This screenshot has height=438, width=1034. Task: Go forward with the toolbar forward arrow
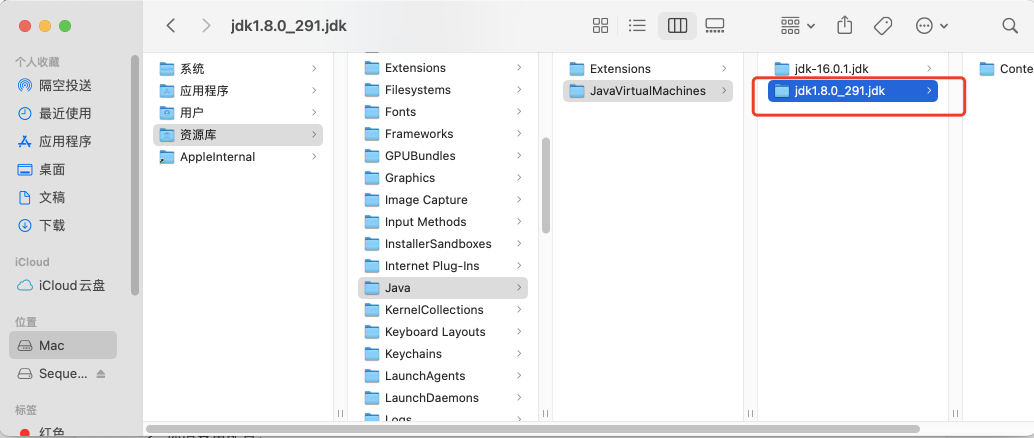(x=206, y=26)
